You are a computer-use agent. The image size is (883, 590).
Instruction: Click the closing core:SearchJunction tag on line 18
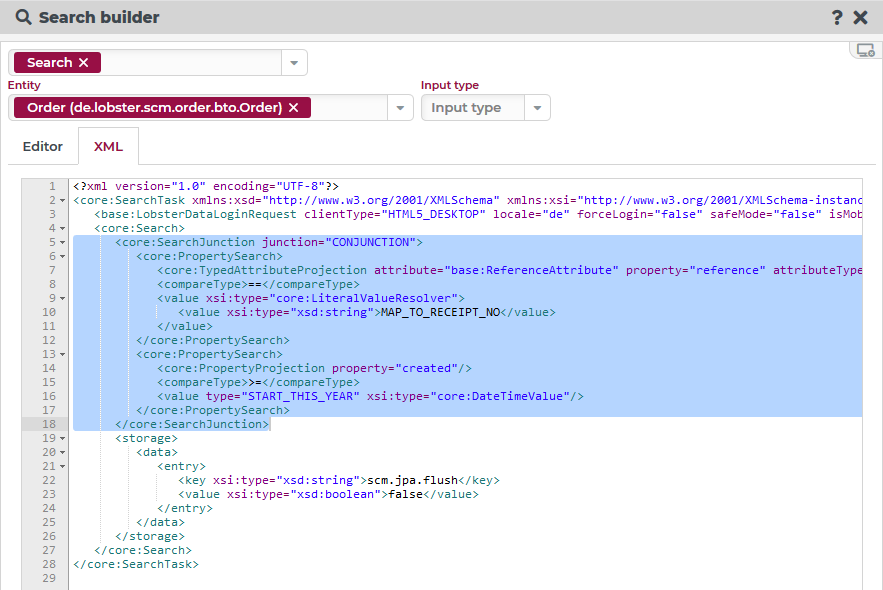[192, 424]
